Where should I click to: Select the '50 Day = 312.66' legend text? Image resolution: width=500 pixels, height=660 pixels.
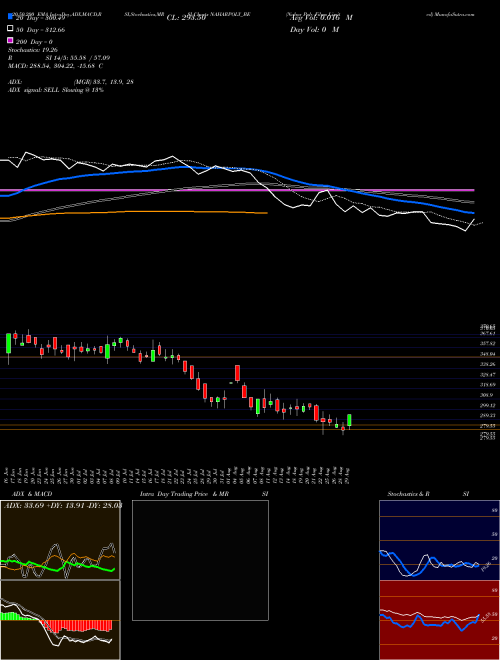[40, 30]
